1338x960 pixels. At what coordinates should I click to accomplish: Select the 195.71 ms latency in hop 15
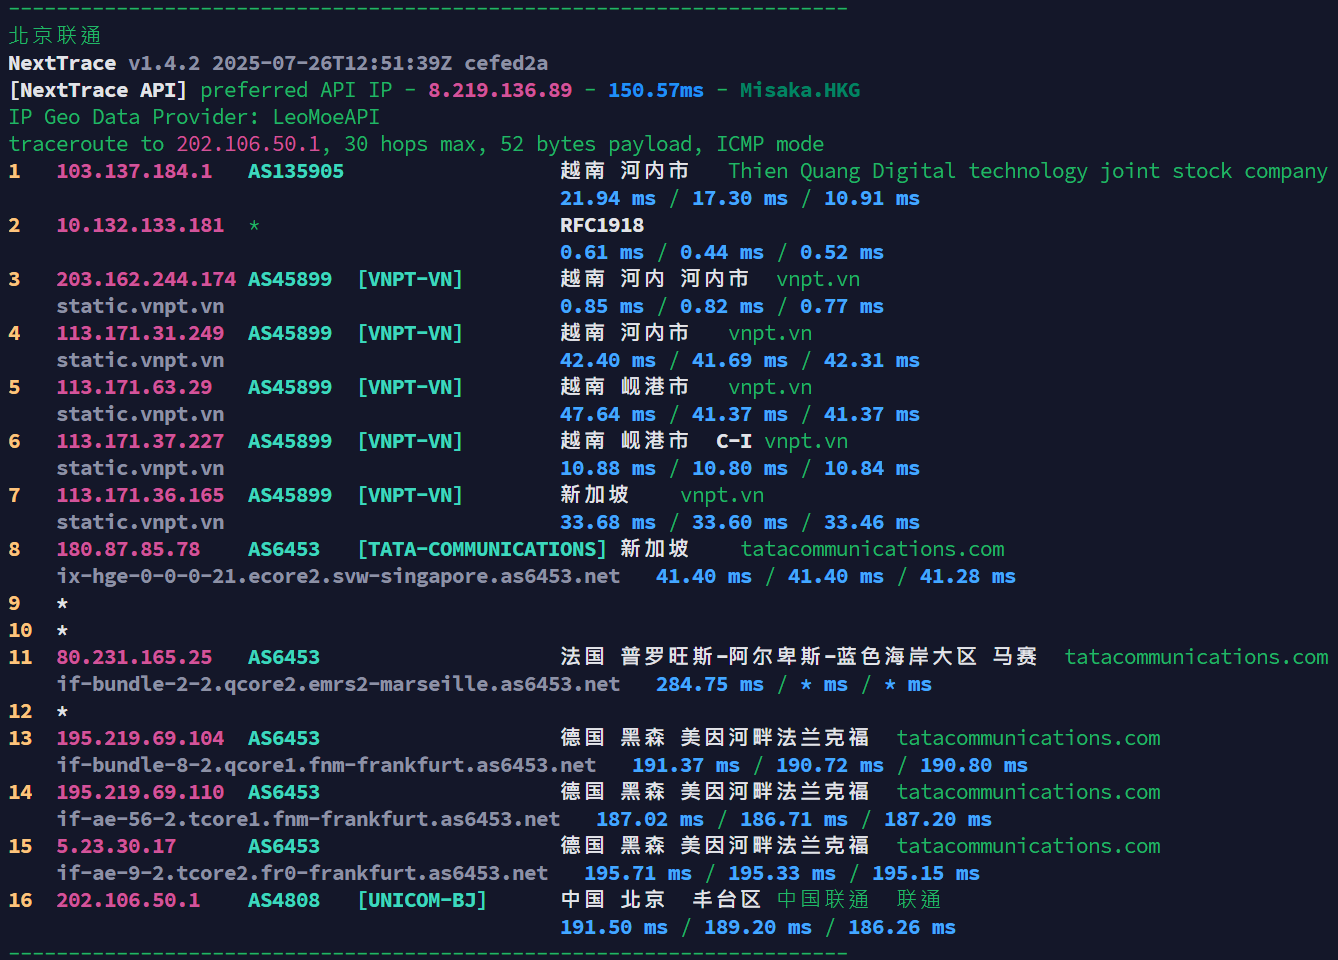pyautogui.click(x=638, y=873)
